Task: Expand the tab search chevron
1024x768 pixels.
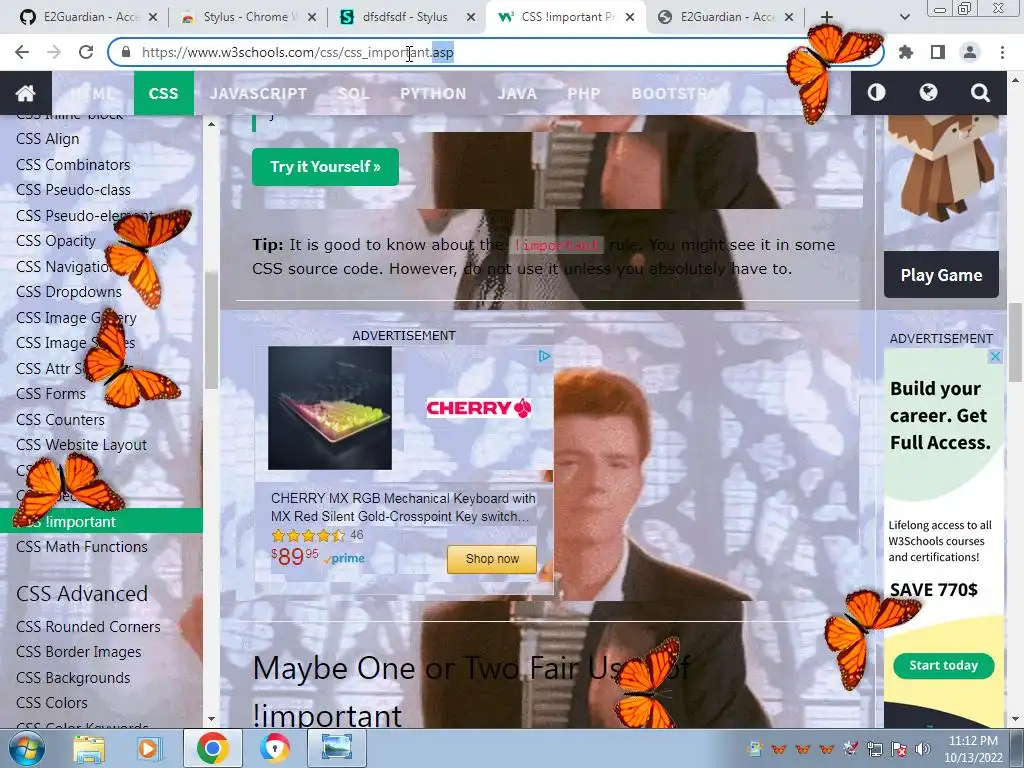Action: pyautogui.click(x=904, y=17)
